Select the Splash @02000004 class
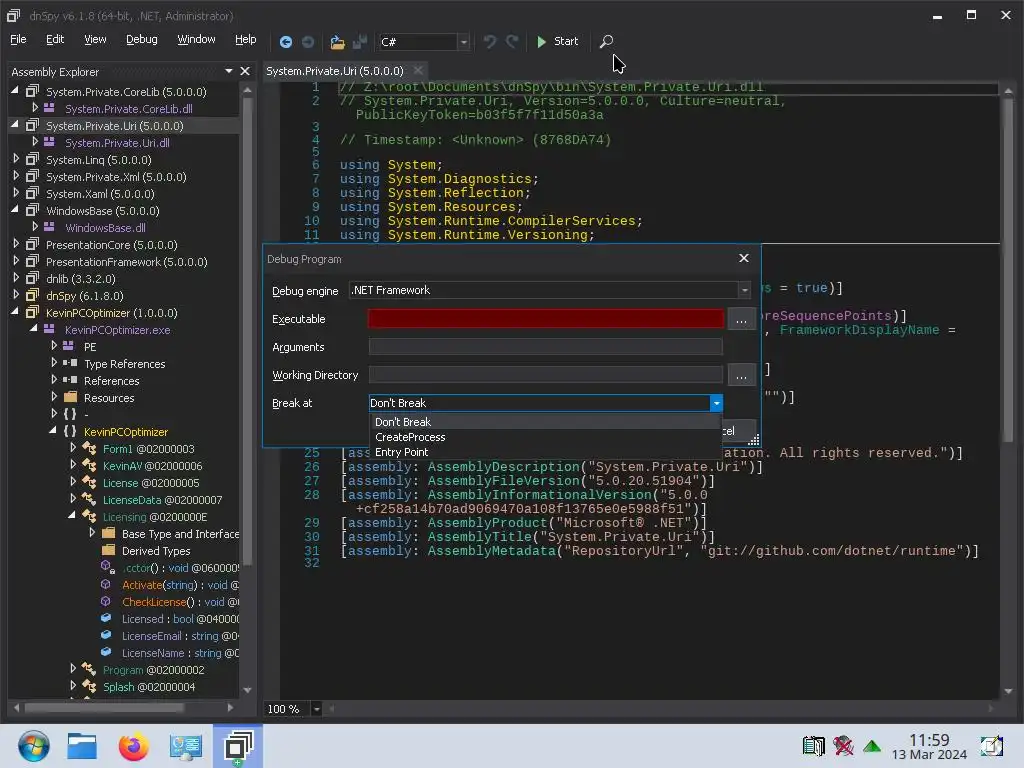The image size is (1024, 768). 149,687
